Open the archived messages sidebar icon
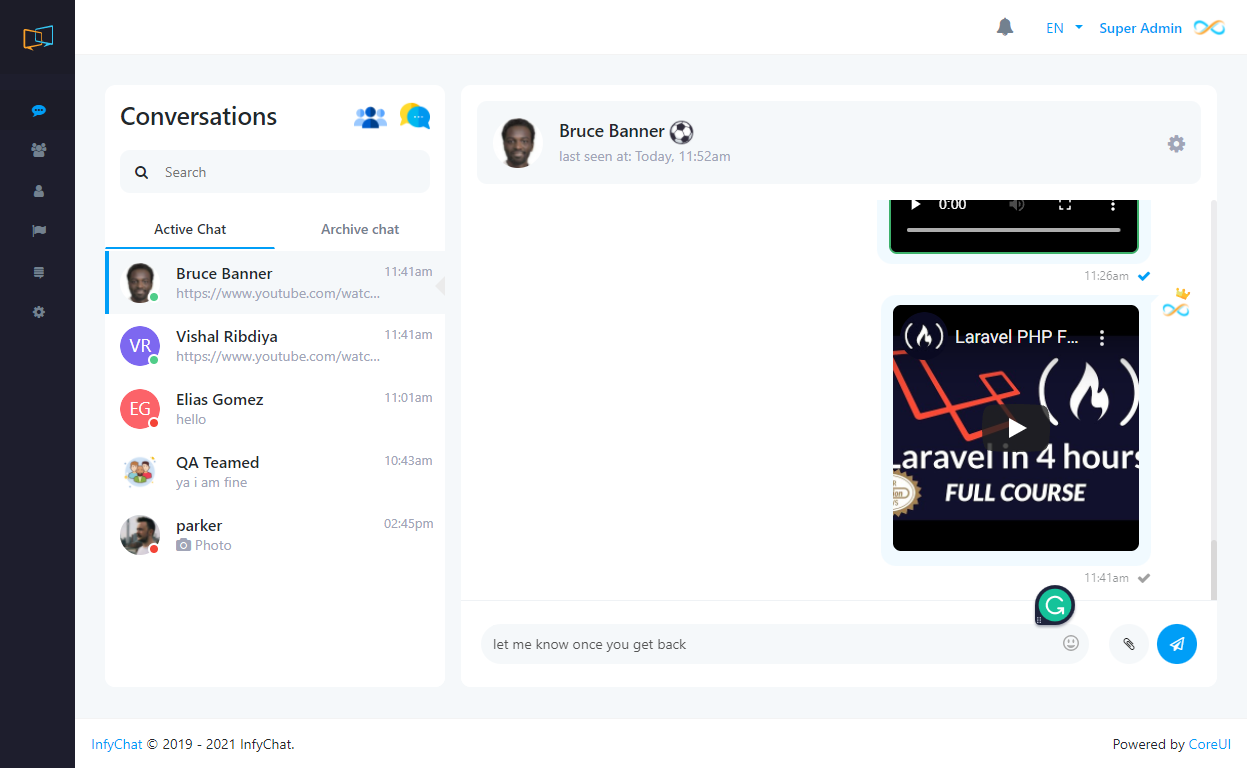This screenshot has width=1247, height=768. [38, 271]
